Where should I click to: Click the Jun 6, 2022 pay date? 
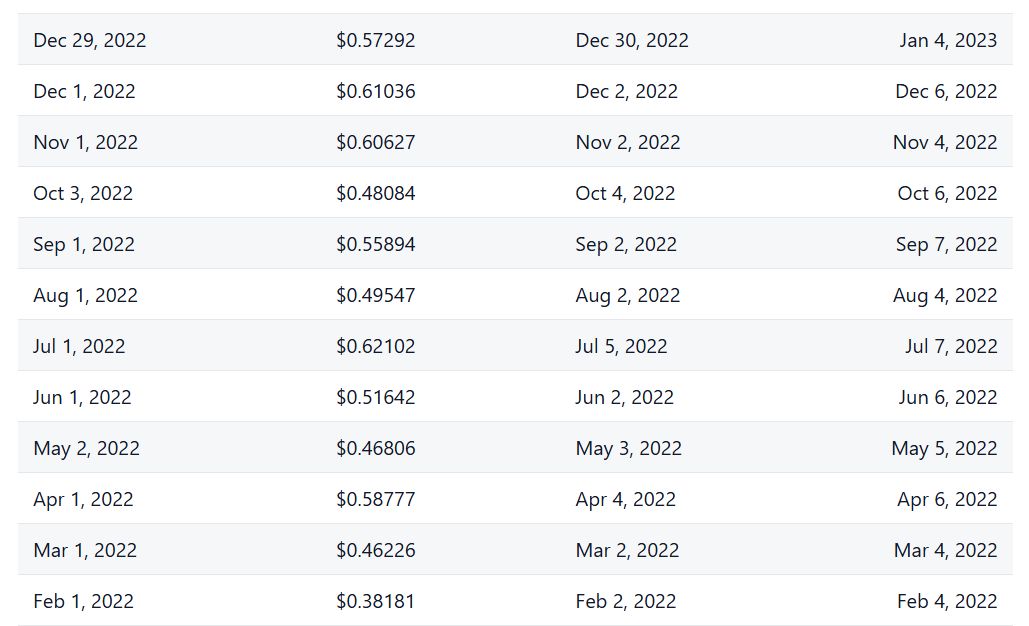947,397
